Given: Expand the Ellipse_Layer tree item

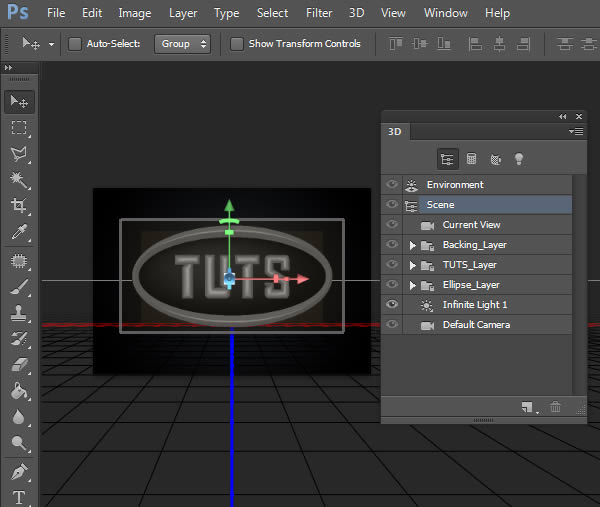Looking at the screenshot, I should (x=412, y=285).
